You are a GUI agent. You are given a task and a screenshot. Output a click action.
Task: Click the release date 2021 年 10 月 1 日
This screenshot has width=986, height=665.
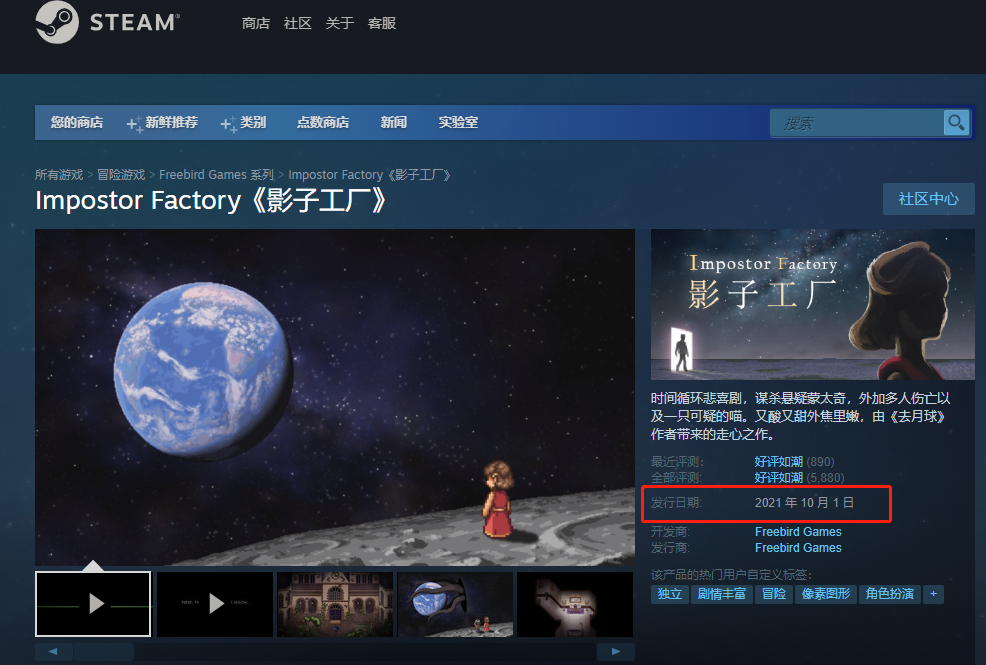click(804, 503)
